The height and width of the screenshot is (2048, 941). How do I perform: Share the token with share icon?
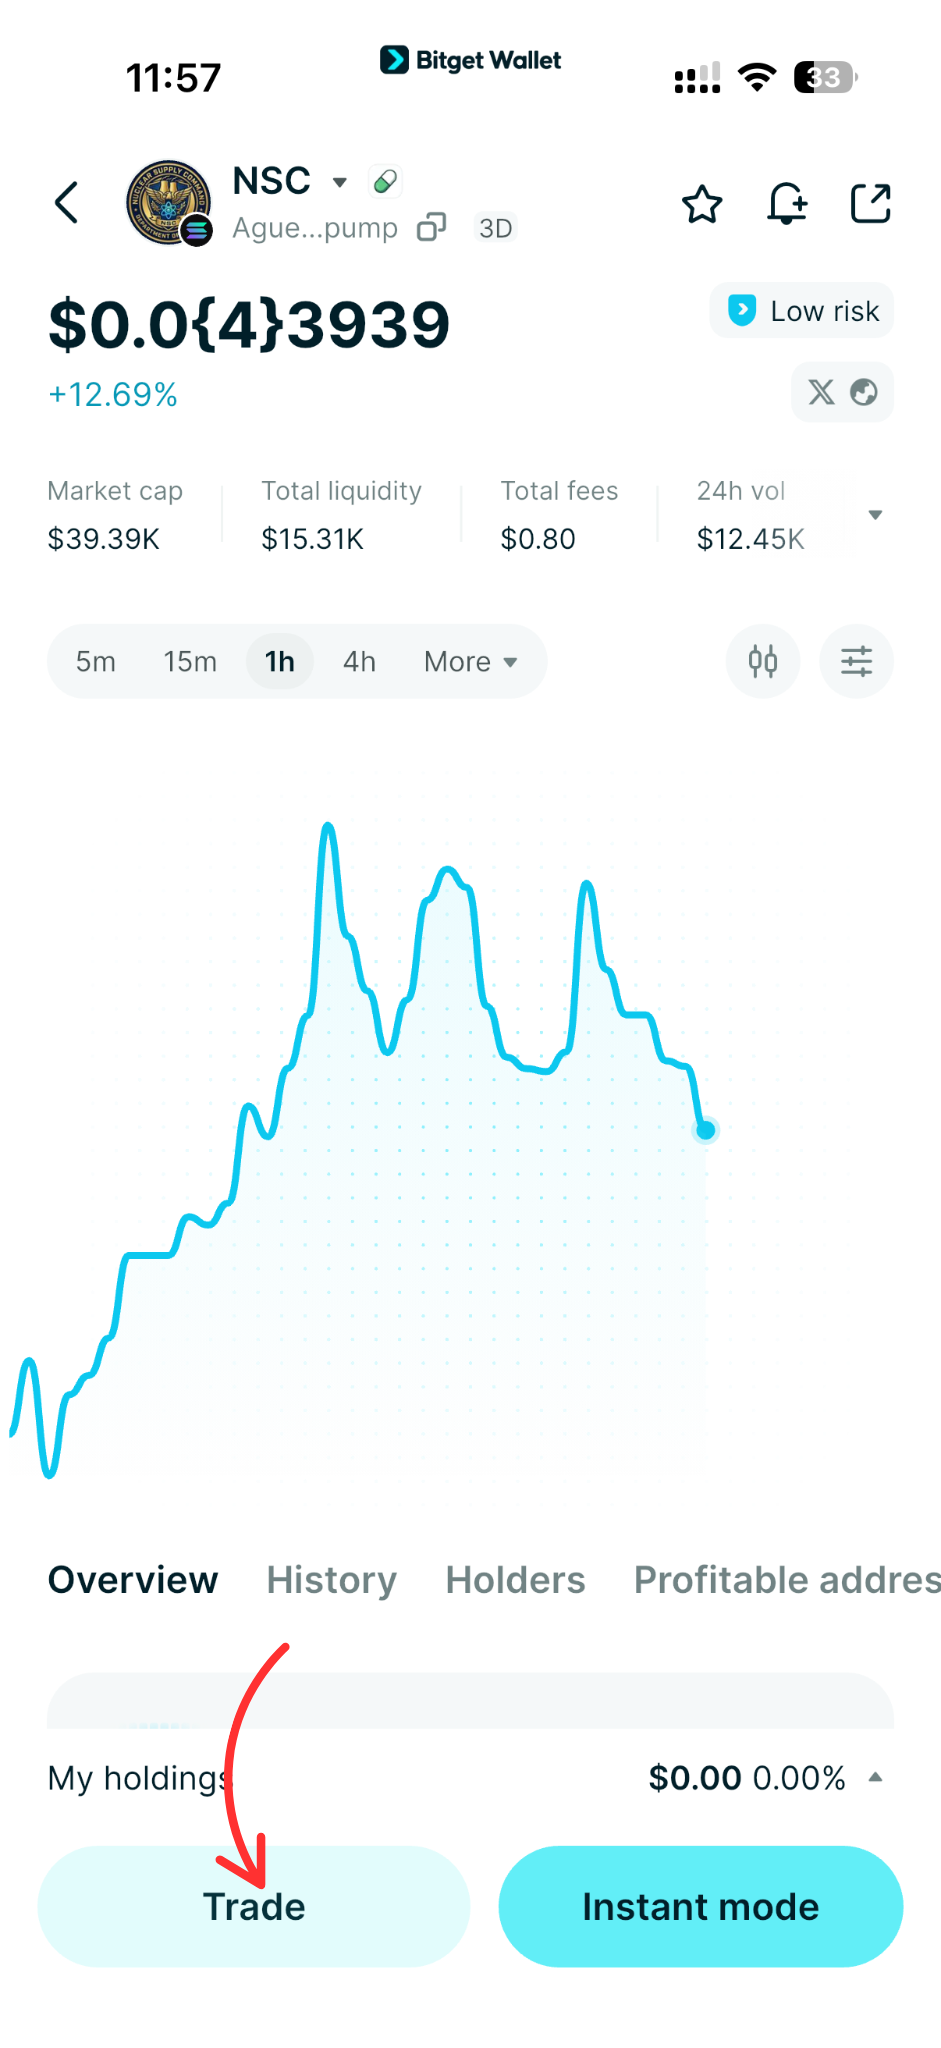coord(870,204)
